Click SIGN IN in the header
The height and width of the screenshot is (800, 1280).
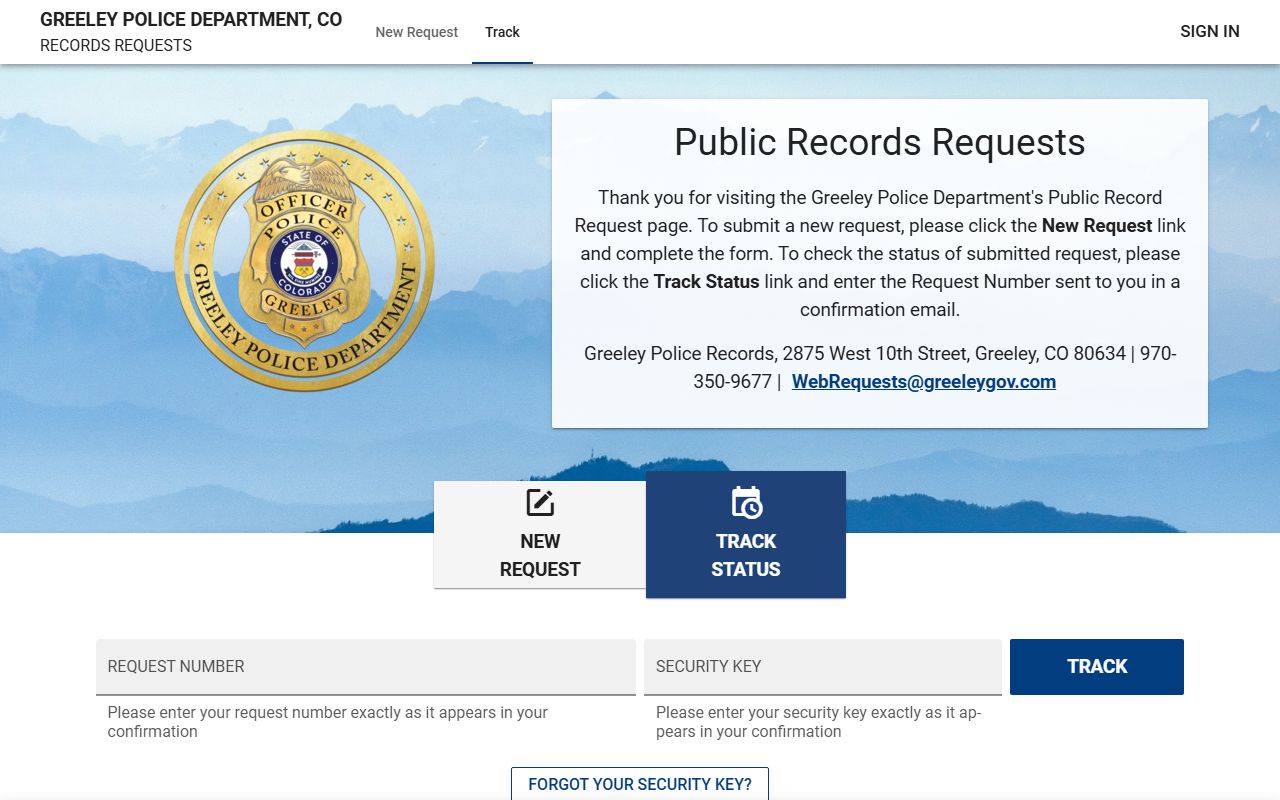click(x=1209, y=31)
